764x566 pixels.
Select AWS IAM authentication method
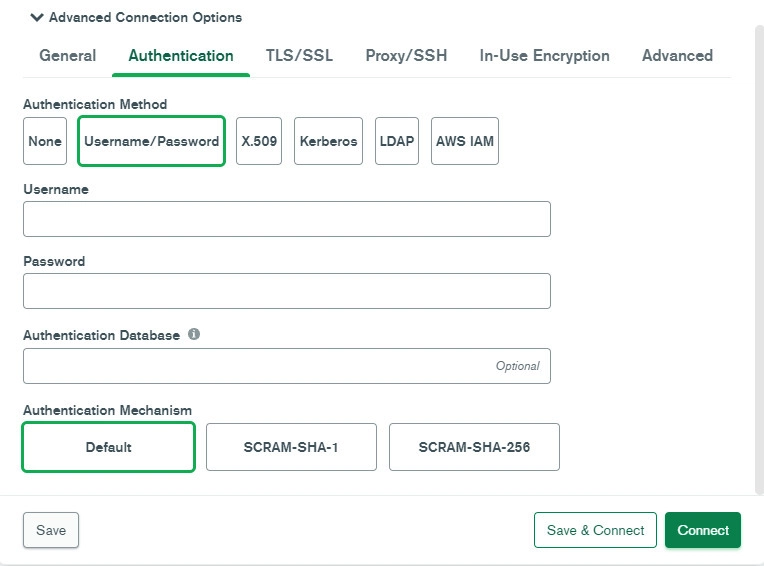tap(465, 141)
